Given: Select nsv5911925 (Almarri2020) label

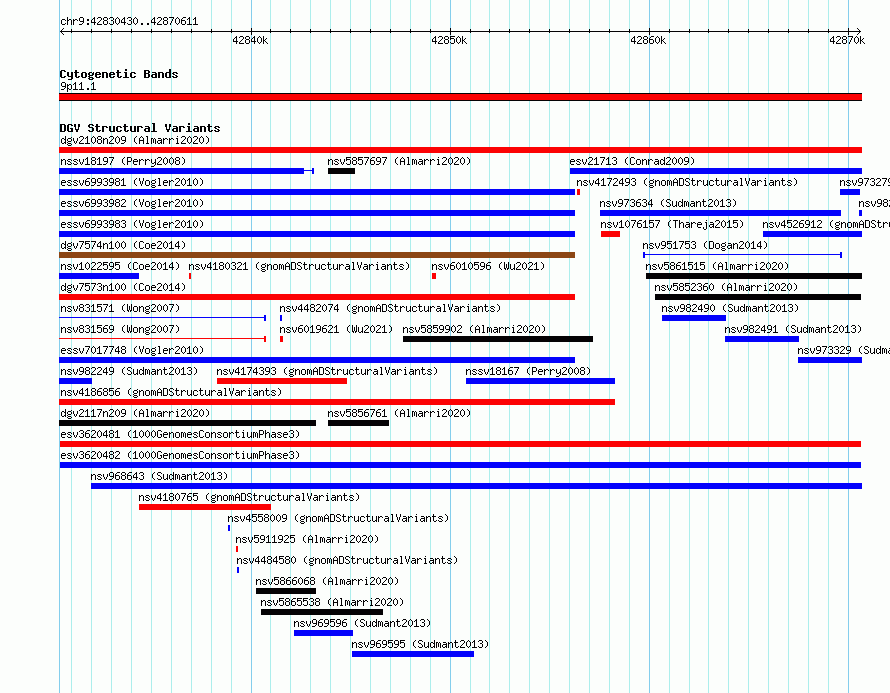Looking at the screenshot, I should pyautogui.click(x=307, y=539).
